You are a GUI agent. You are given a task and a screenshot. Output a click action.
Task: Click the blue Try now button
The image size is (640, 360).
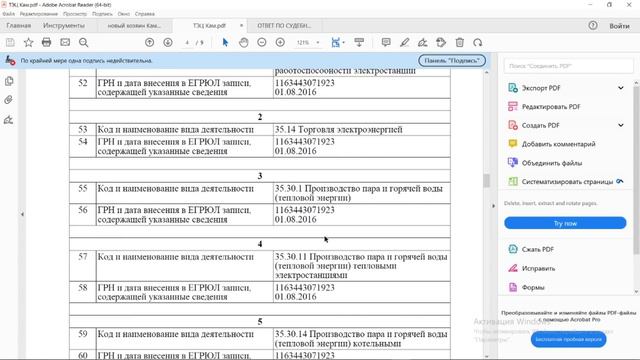tap(565, 223)
